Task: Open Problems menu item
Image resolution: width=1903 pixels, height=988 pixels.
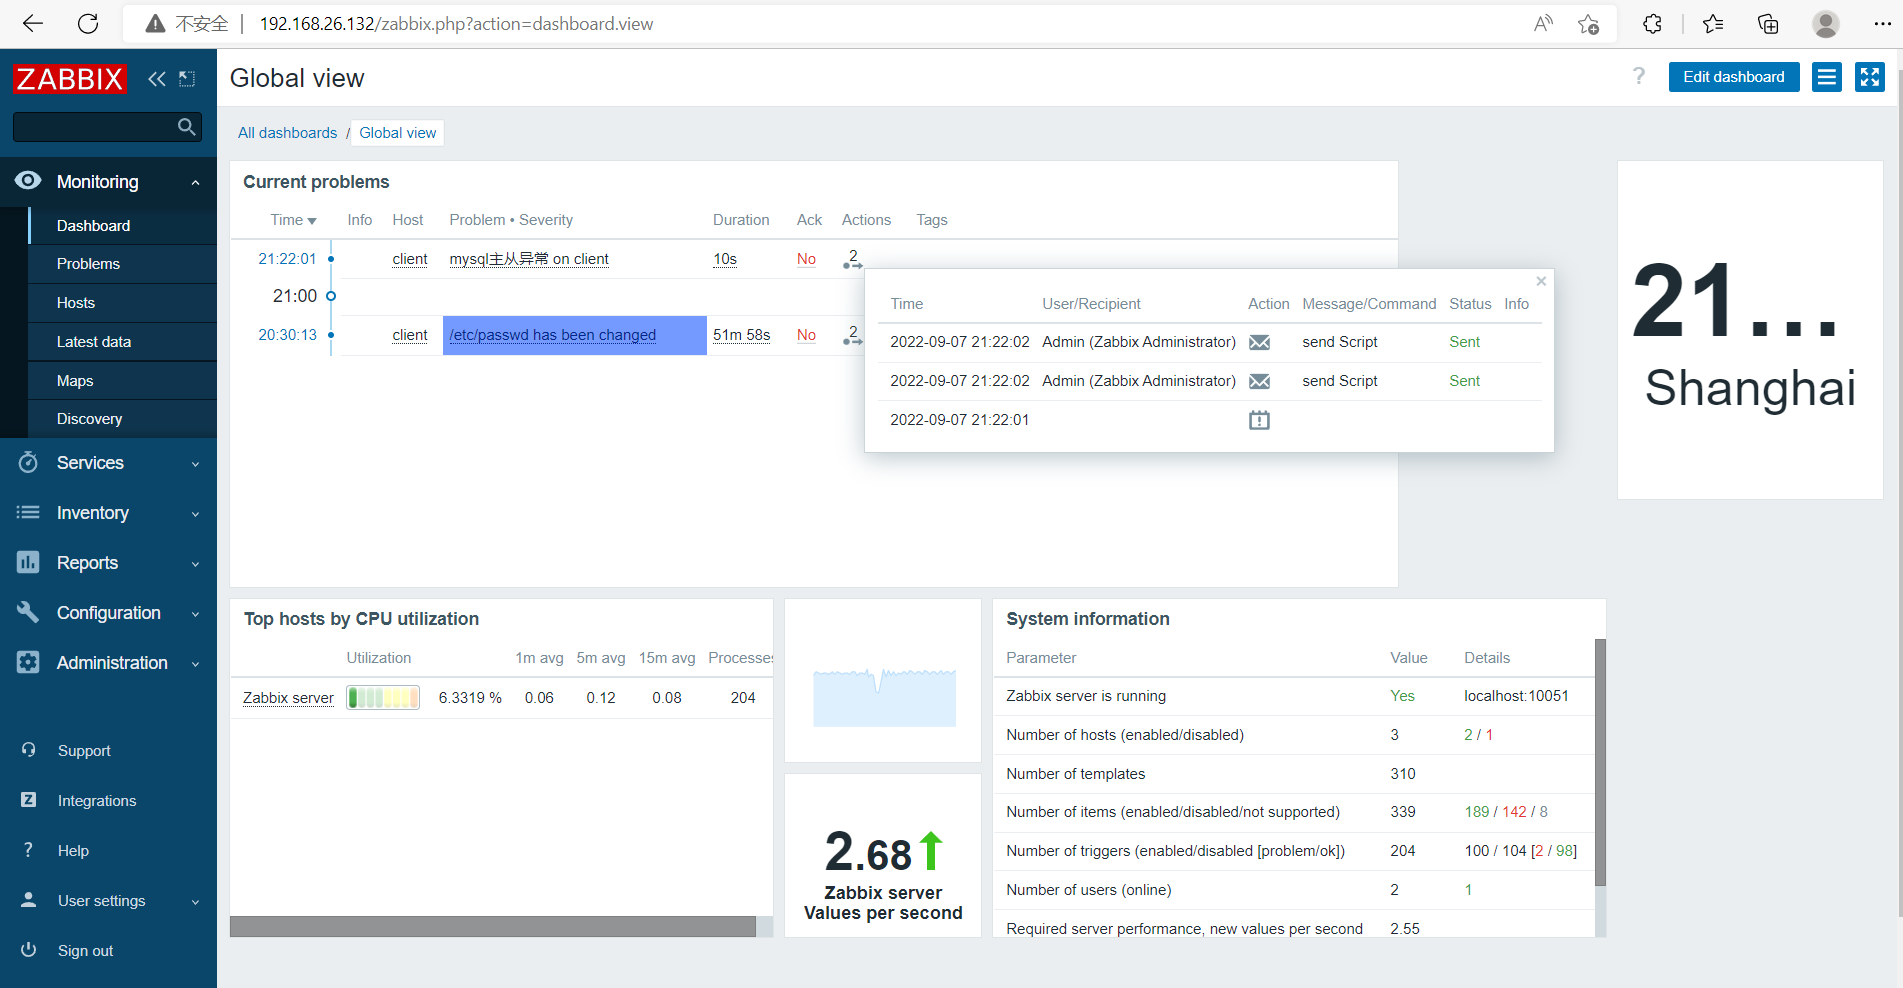Action: (x=88, y=264)
